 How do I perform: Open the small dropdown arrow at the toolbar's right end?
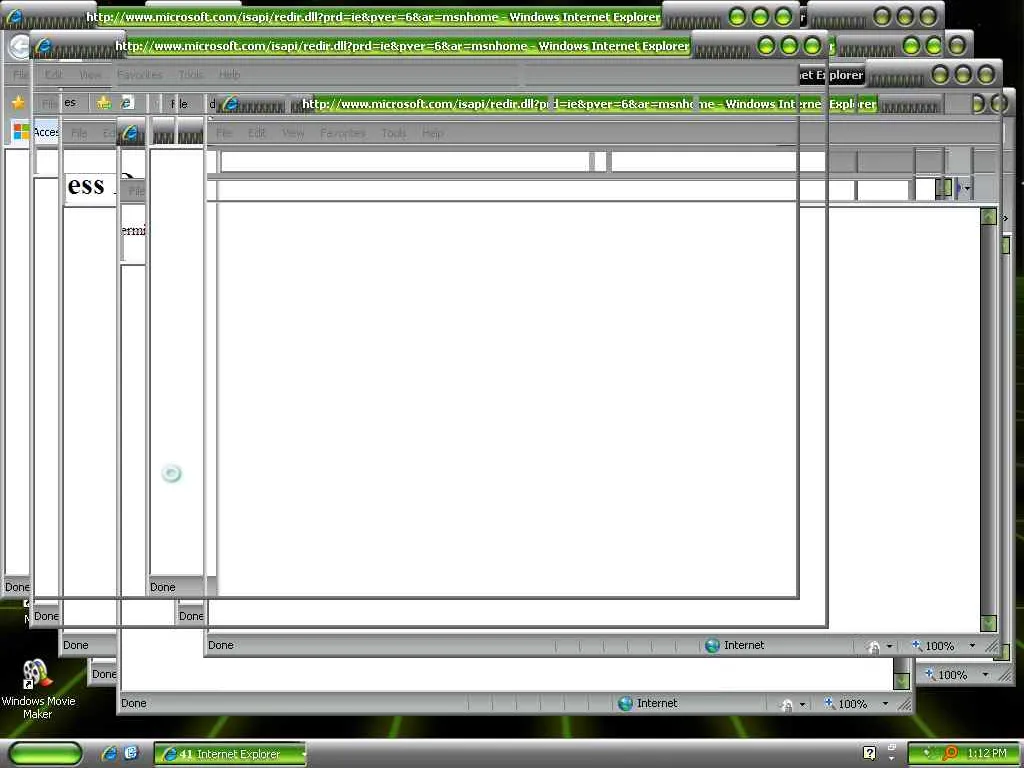click(x=967, y=189)
